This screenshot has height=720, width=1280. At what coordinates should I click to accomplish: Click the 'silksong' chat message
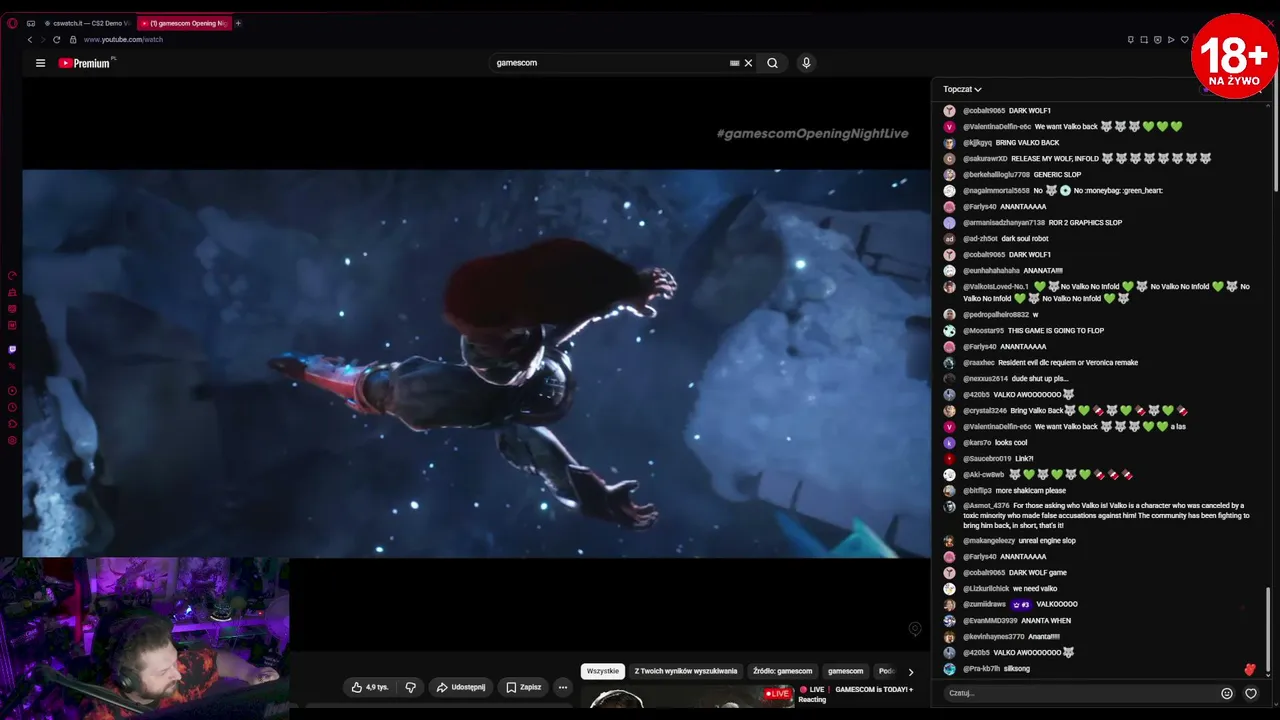(x=1016, y=669)
